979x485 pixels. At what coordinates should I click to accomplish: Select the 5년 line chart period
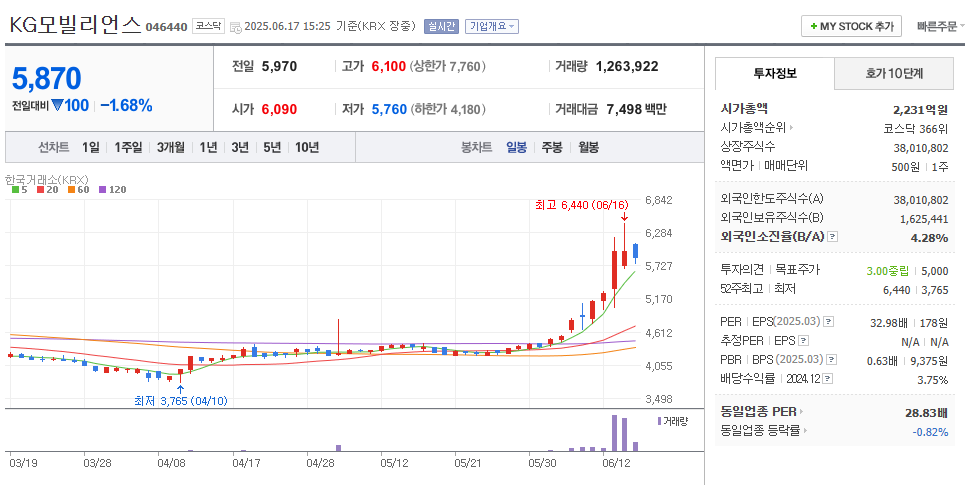pos(272,147)
